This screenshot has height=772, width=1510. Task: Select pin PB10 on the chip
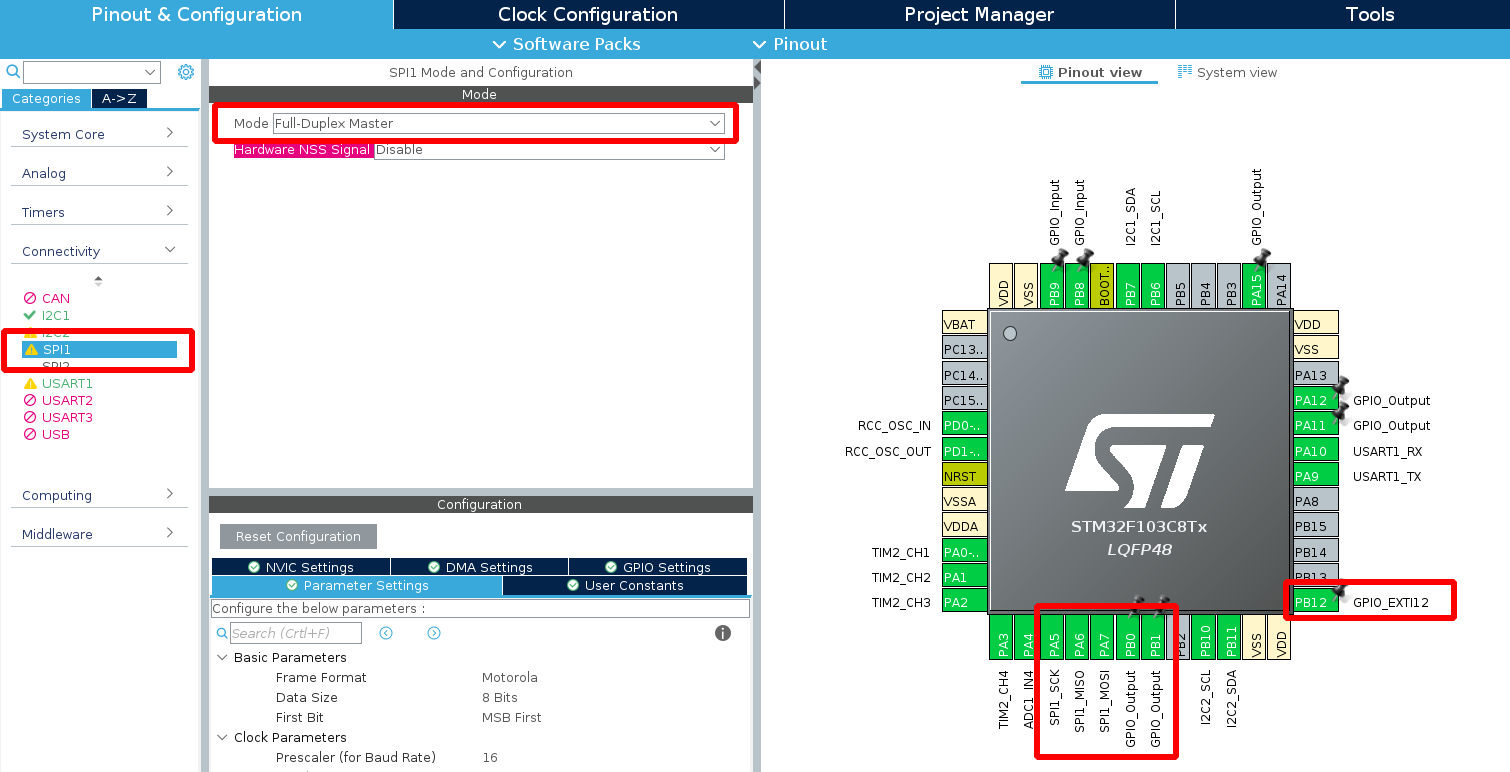pos(1205,636)
